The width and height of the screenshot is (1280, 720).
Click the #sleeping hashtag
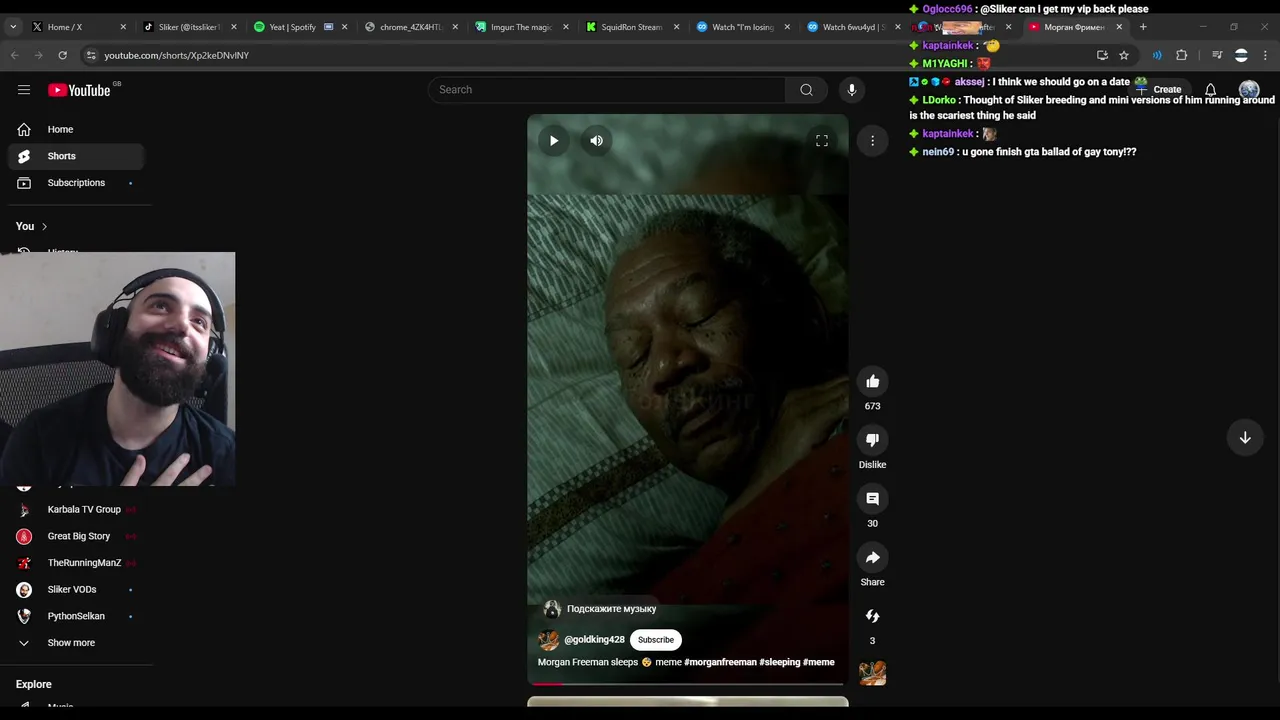tap(780, 662)
